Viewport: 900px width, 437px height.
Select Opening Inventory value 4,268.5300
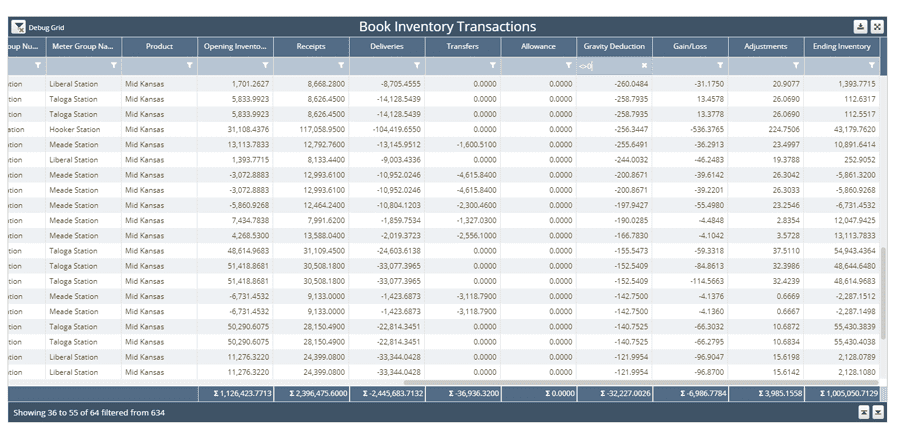[250, 235]
